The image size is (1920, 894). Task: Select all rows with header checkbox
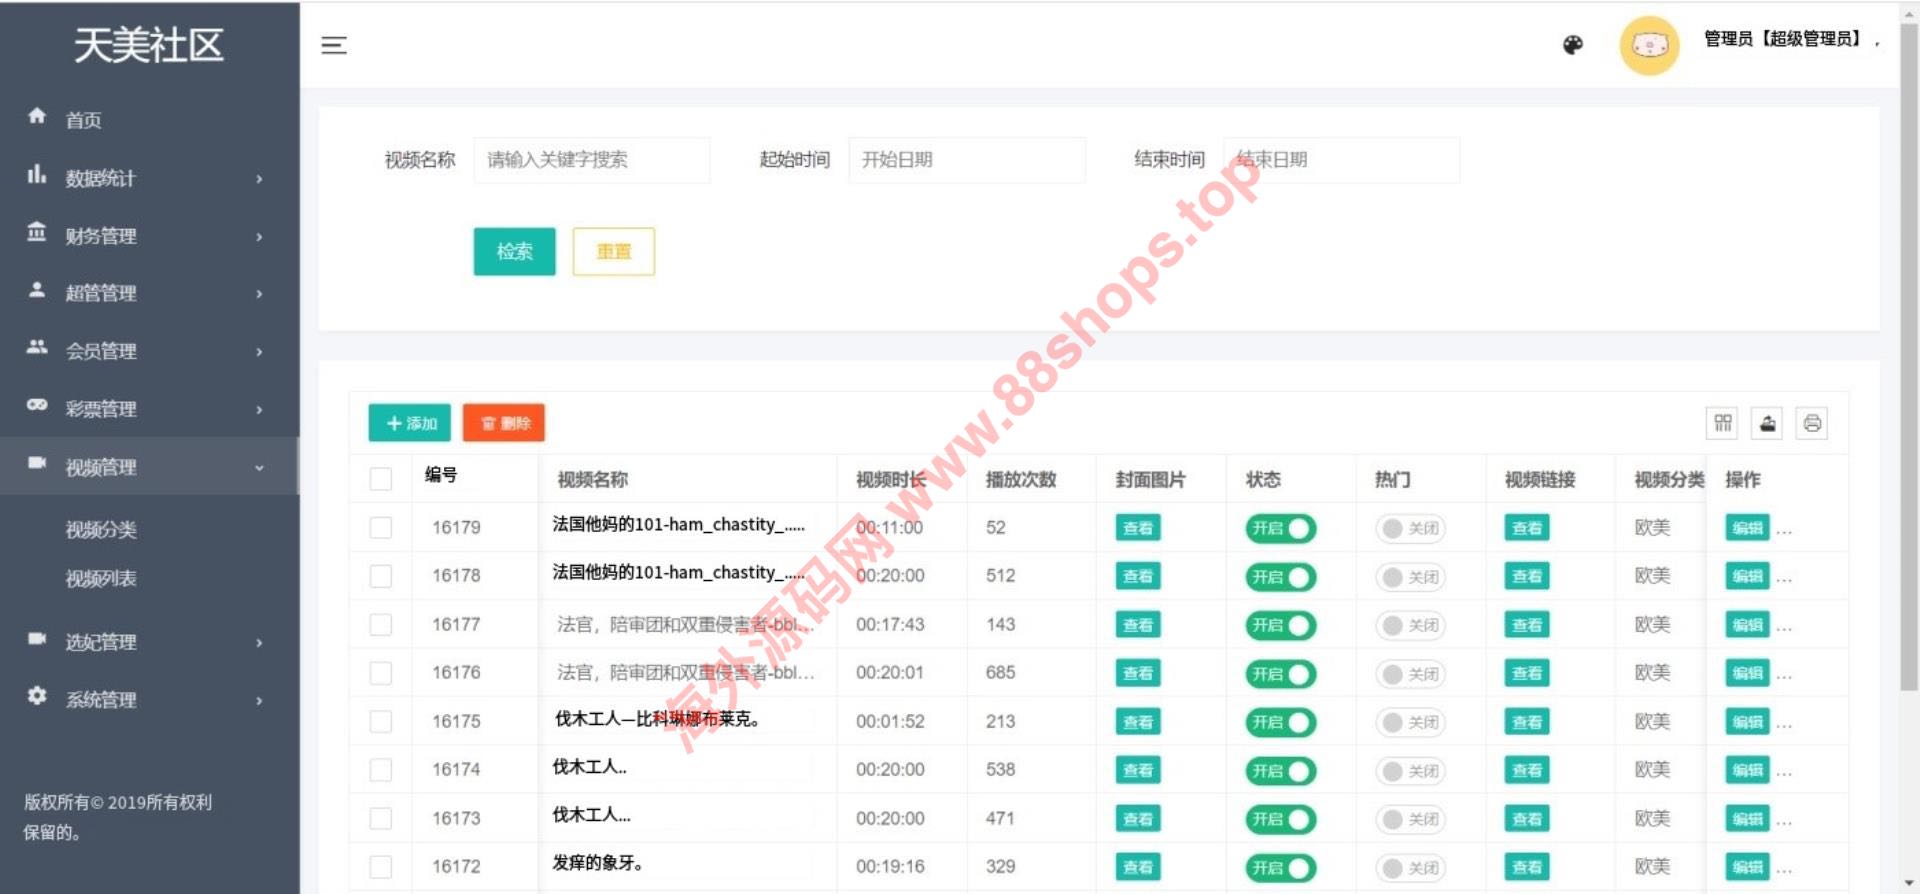point(381,479)
